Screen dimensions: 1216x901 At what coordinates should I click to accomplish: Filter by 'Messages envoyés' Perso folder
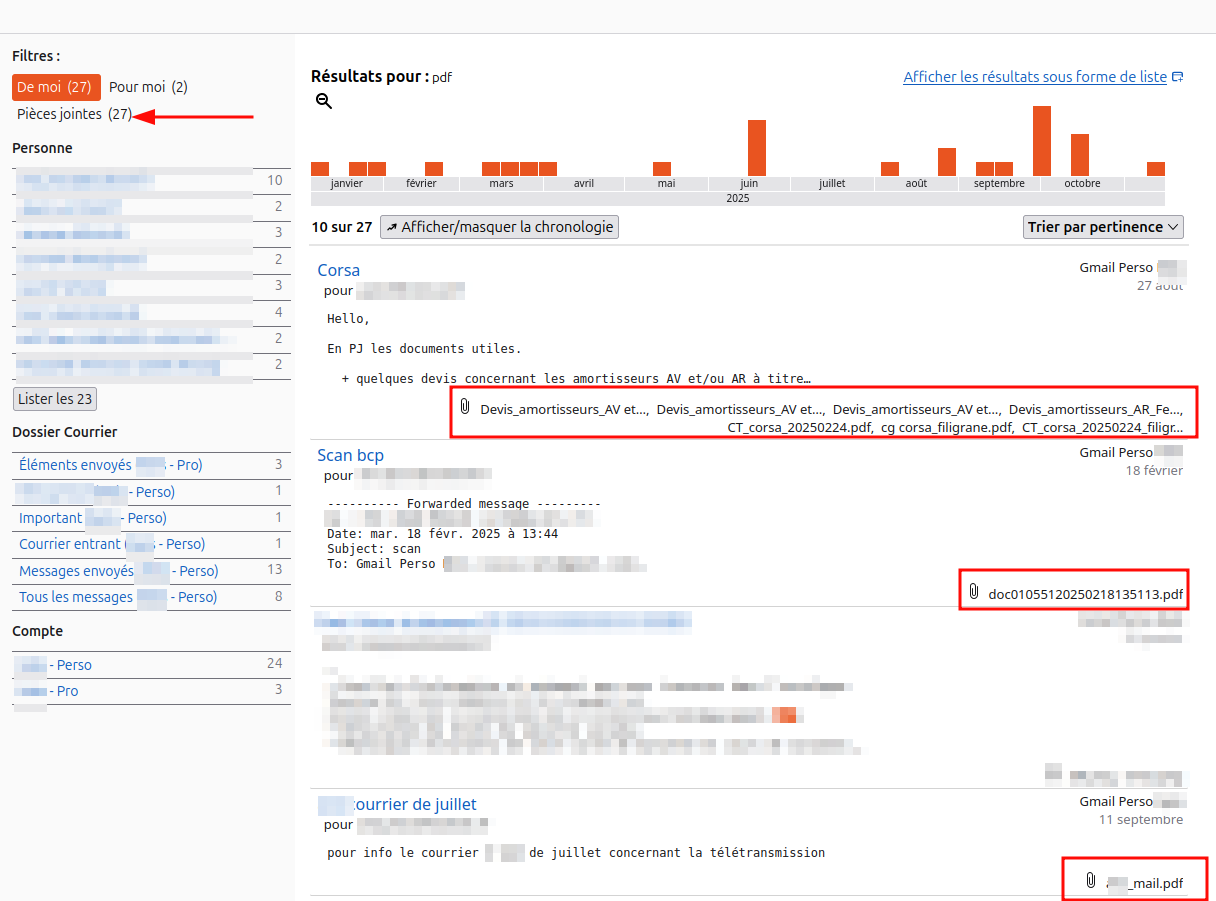(x=151, y=571)
